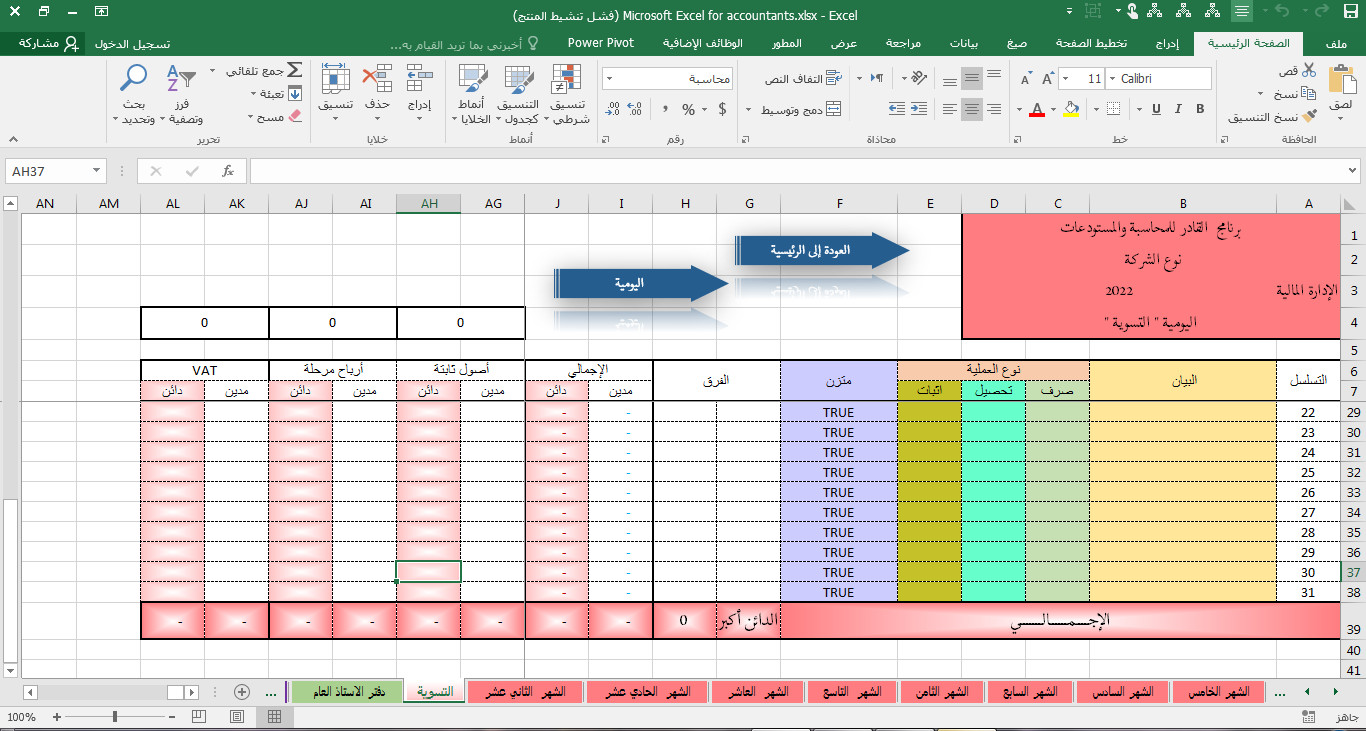
Task: Click Merge and Center (دمج وتوسيط) icon
Action: click(x=801, y=109)
